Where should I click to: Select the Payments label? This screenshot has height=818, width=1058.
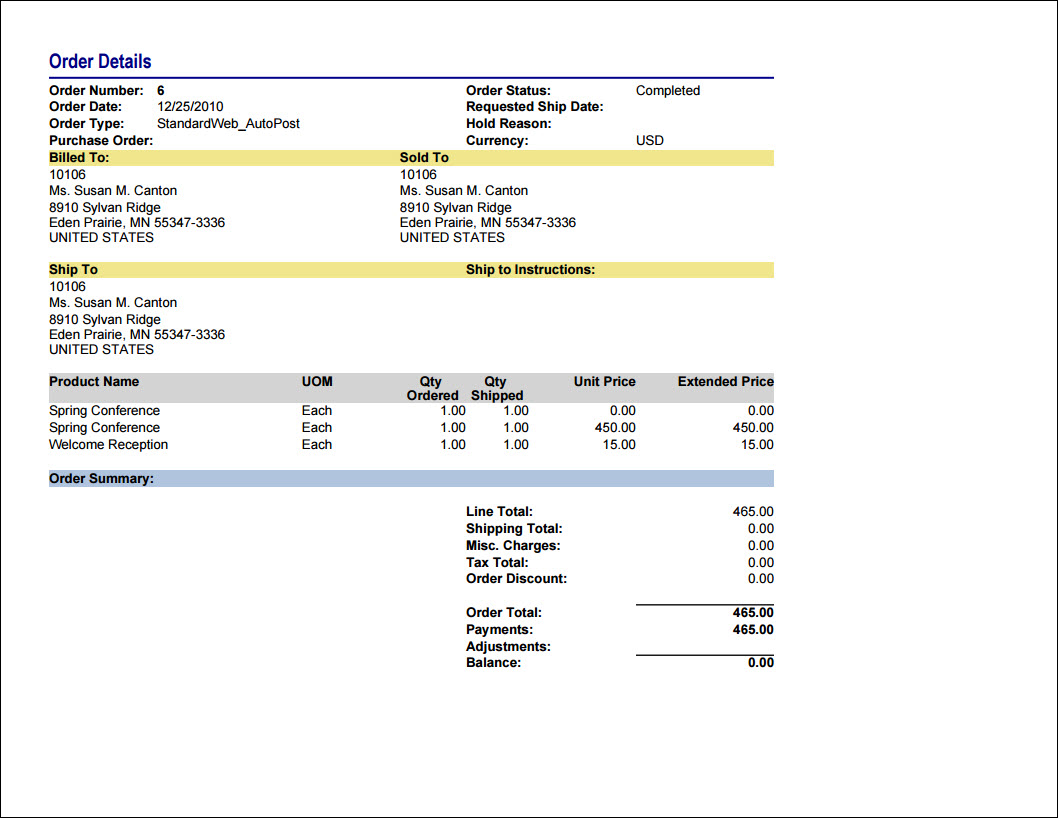[499, 630]
